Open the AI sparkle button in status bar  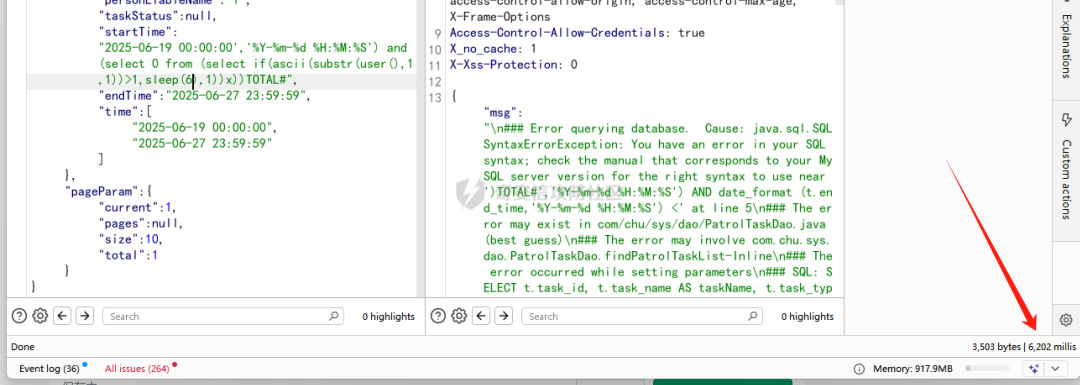tap(1032, 368)
